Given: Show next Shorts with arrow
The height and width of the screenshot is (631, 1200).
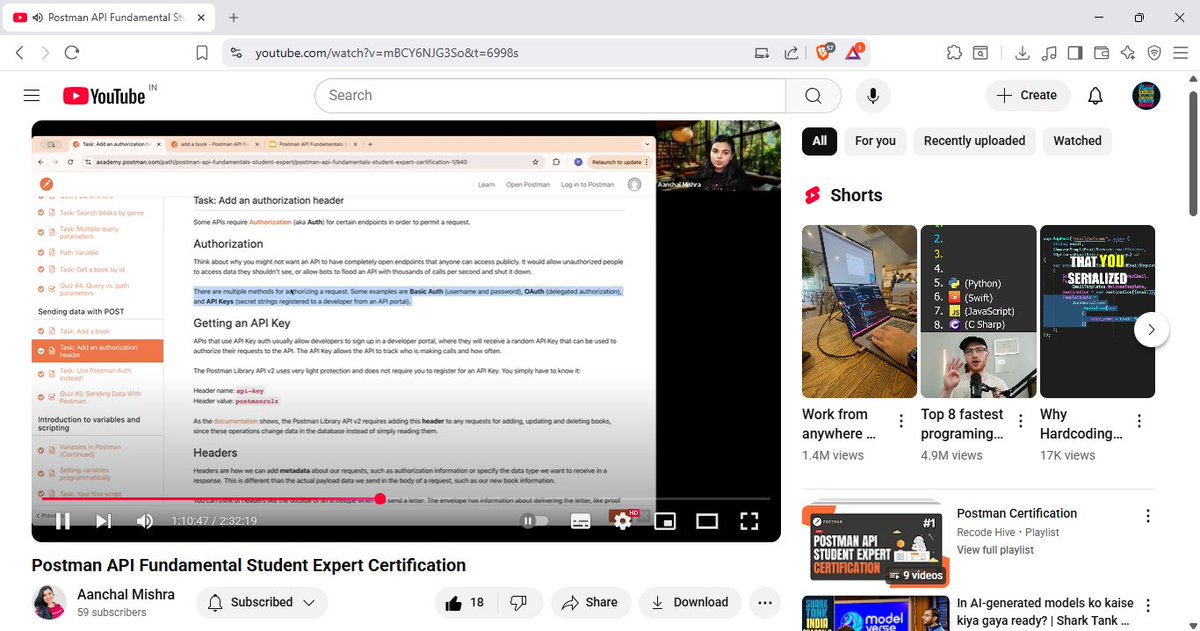Looking at the screenshot, I should click(1152, 329).
